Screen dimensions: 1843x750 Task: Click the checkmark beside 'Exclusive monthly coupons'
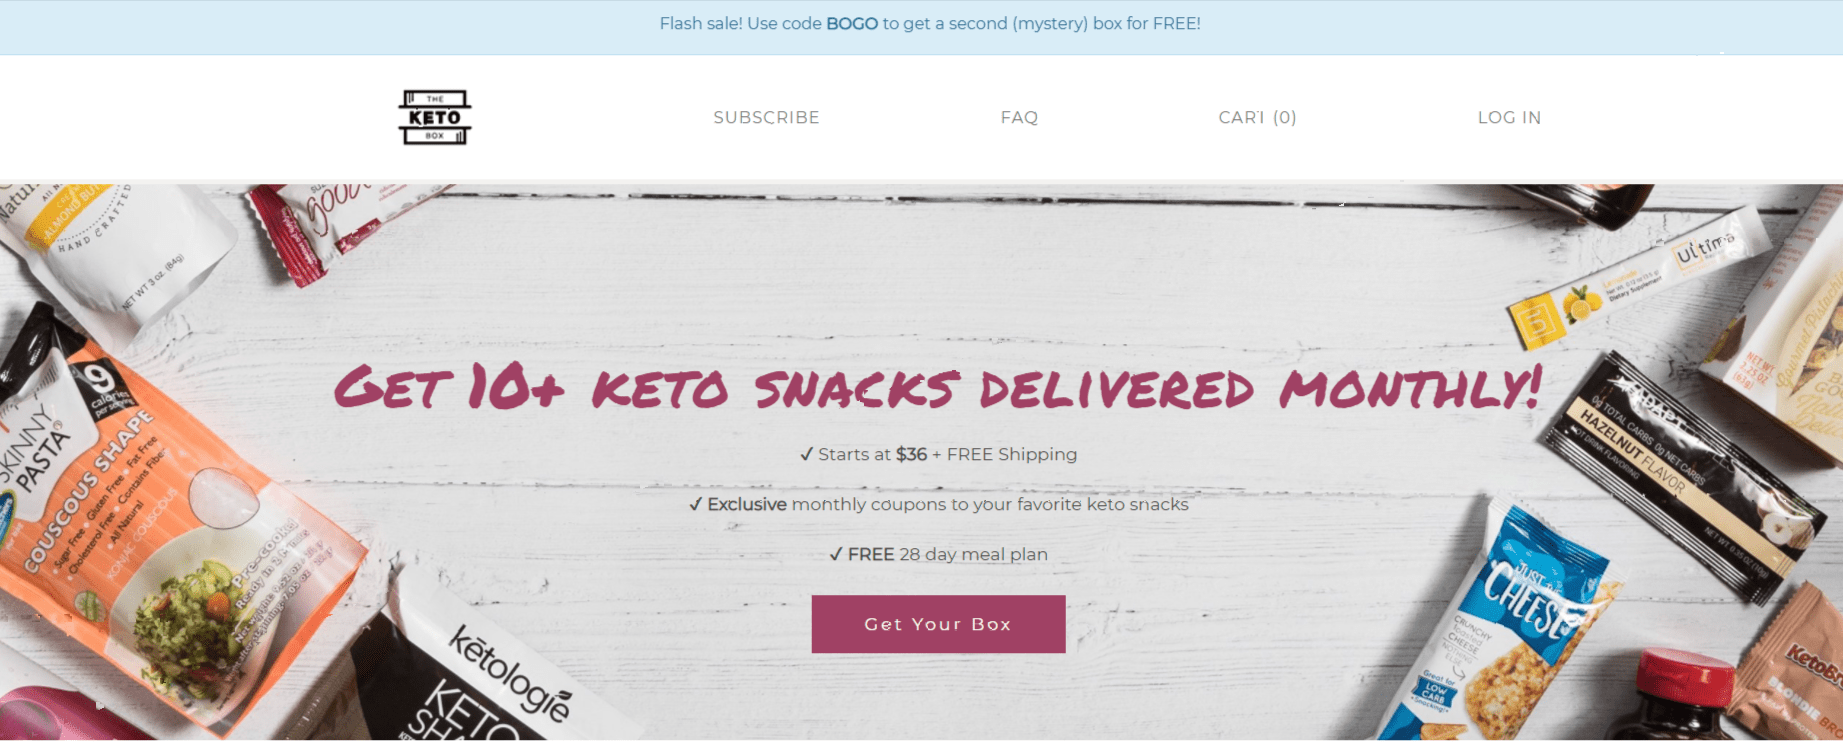coord(695,505)
